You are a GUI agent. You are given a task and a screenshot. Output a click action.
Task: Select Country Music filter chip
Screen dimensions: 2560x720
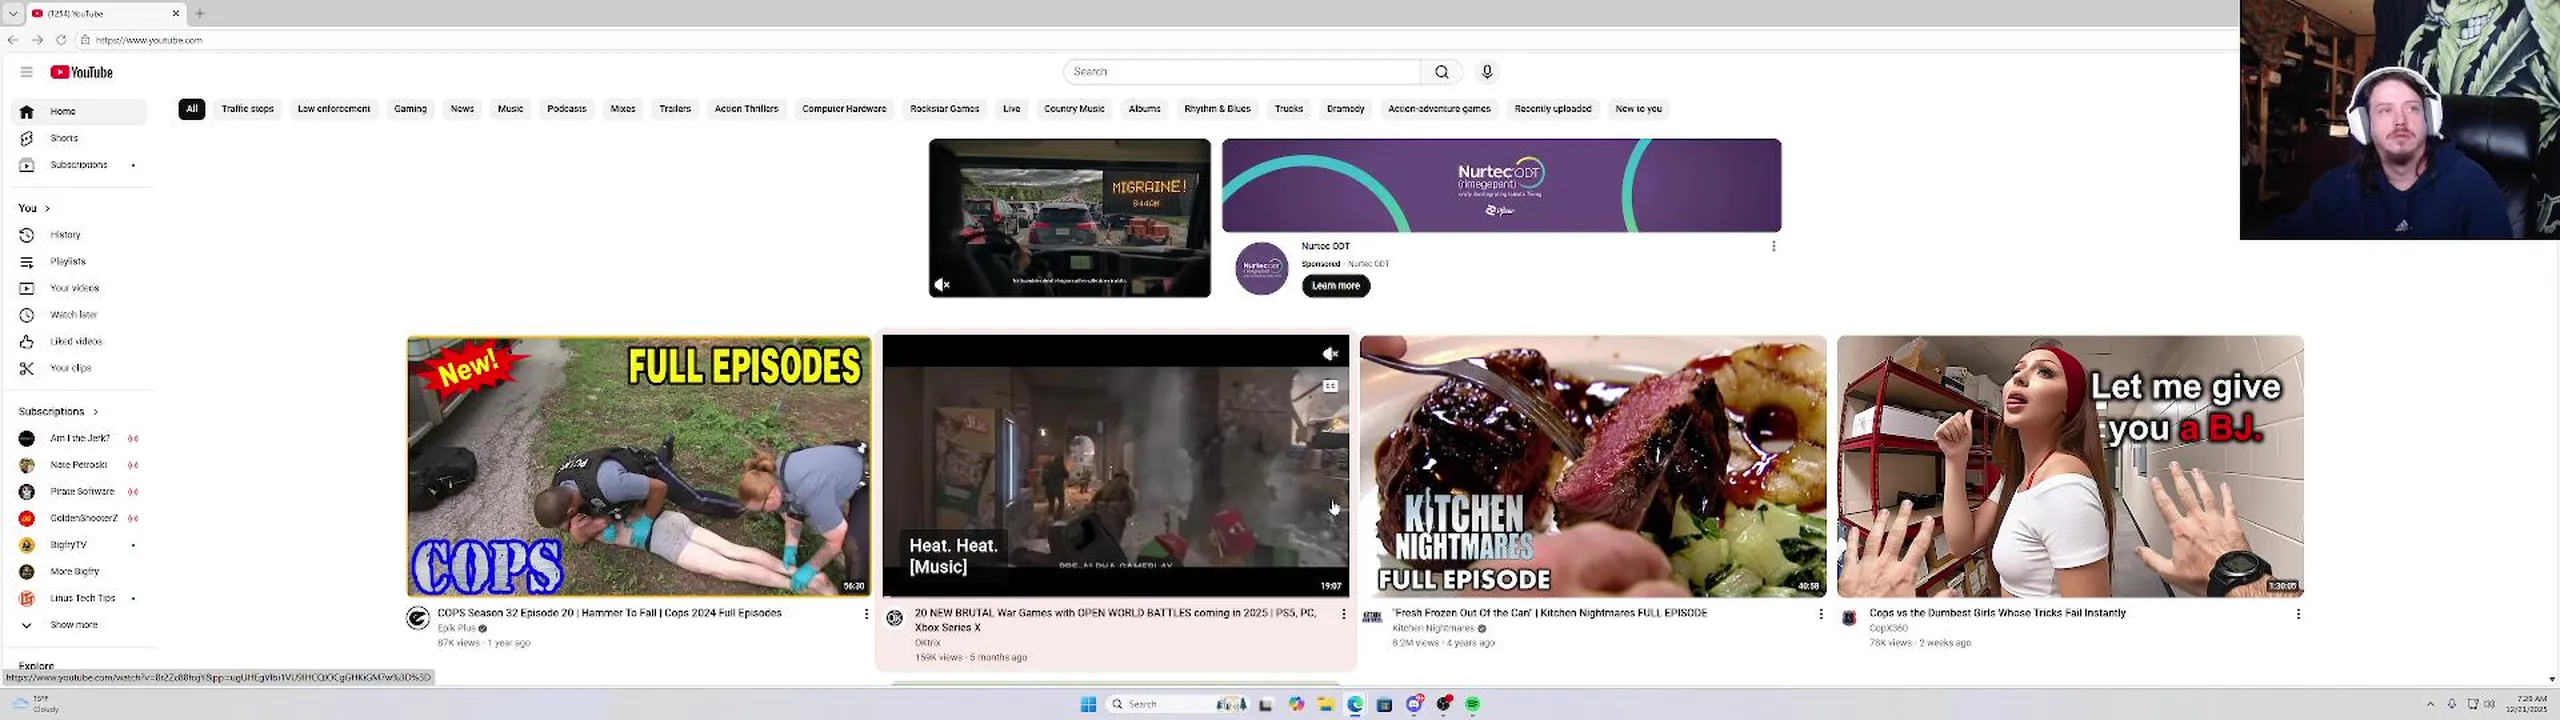(x=1074, y=109)
